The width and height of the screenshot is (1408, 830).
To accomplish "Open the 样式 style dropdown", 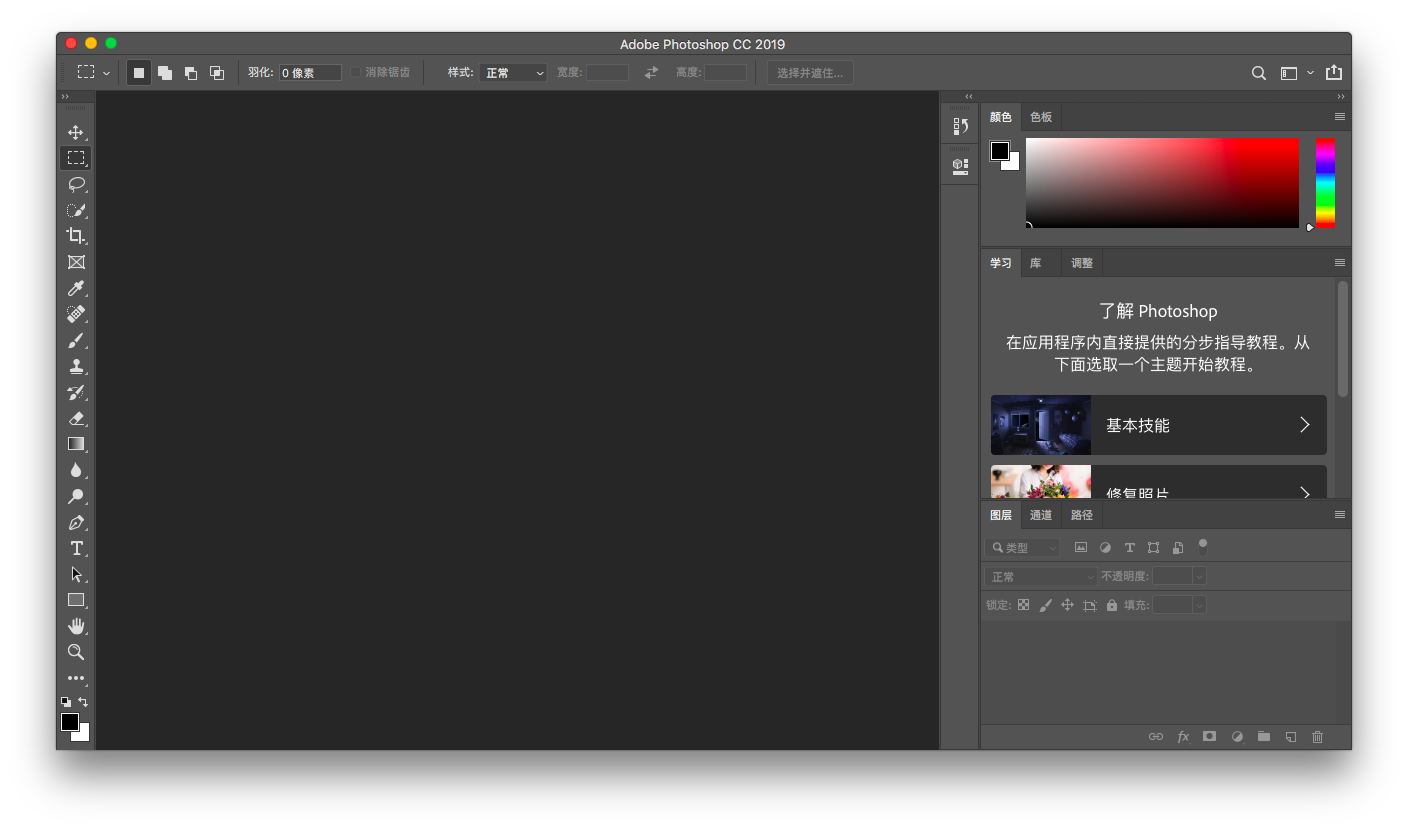I will point(513,73).
